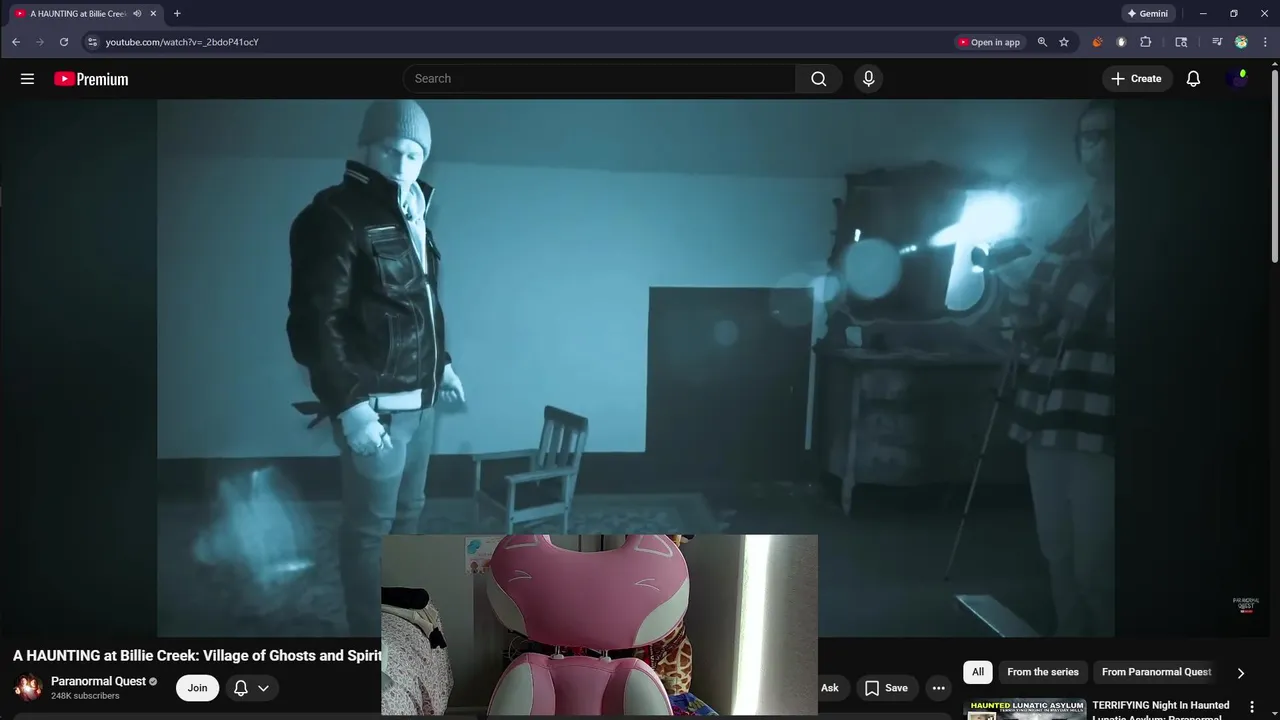Image resolution: width=1280 pixels, height=720 pixels.
Task: Open the orange extension icon
Action: tap(1097, 42)
